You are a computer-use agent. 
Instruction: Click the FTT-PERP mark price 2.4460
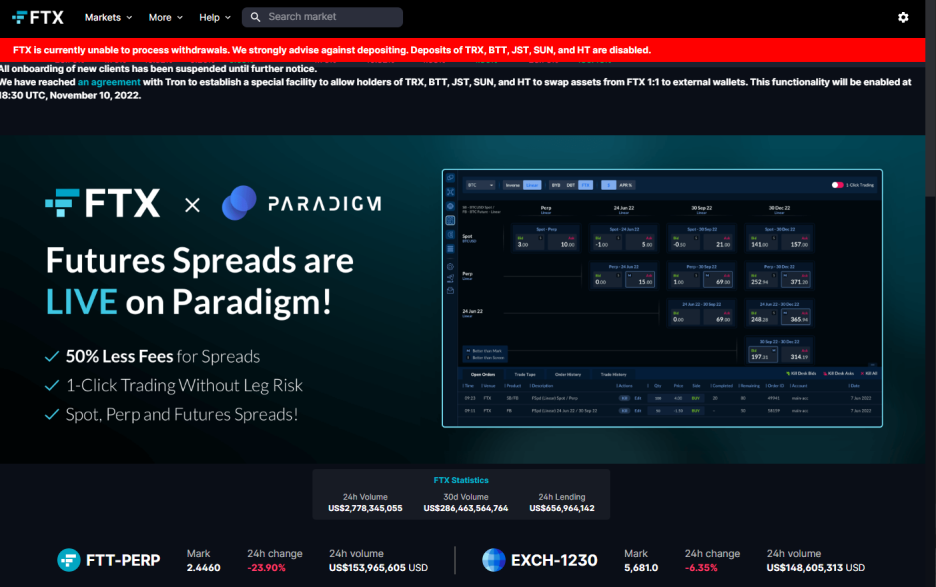point(204,568)
